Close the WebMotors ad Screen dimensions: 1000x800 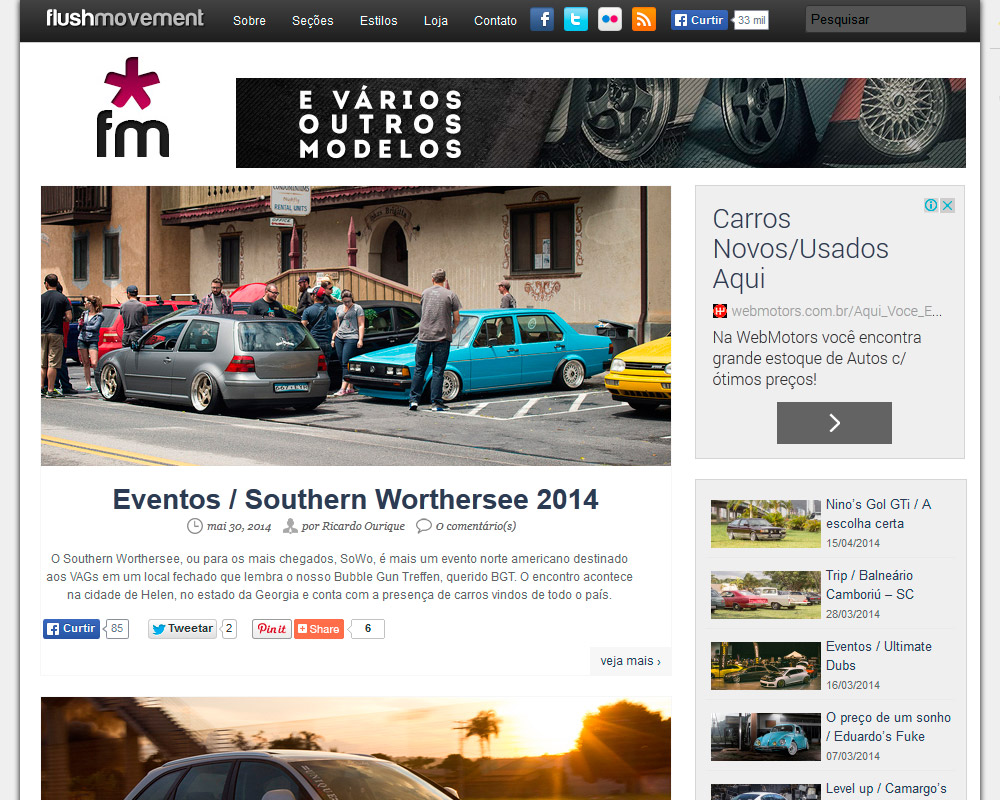(948, 205)
